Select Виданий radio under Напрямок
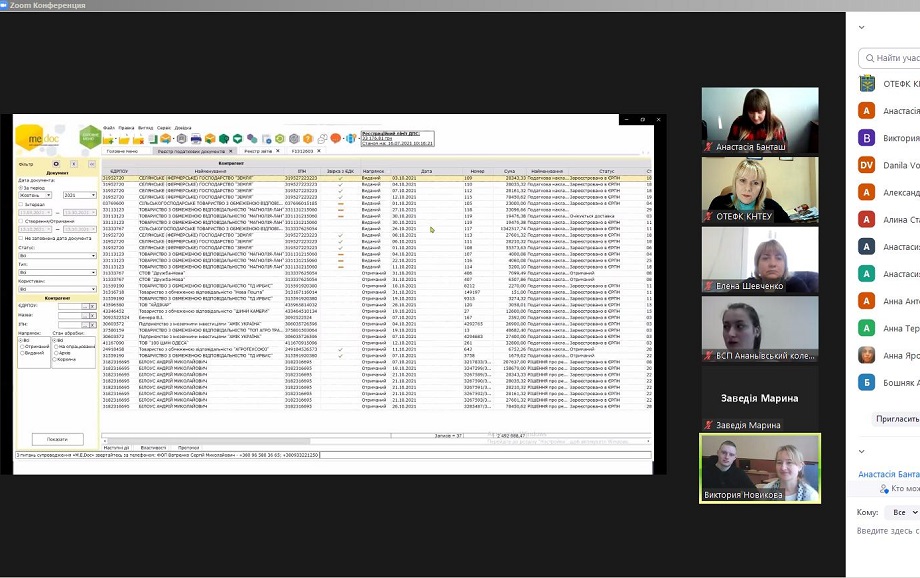Image resolution: width=920 pixels, height=578 pixels. 22,353
